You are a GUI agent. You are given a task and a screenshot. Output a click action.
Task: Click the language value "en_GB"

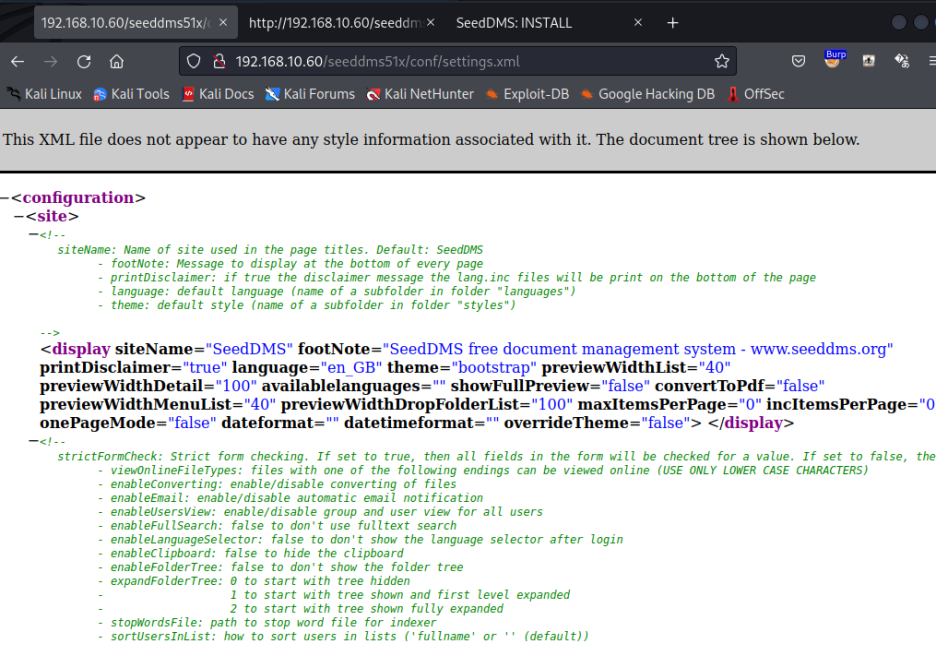pyautogui.click(x=351, y=368)
